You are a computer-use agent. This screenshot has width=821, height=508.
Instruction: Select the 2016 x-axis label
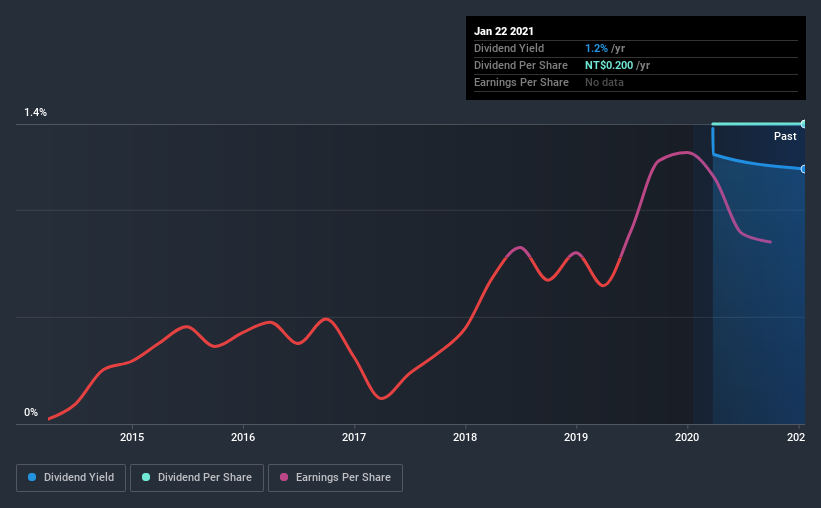(x=243, y=437)
